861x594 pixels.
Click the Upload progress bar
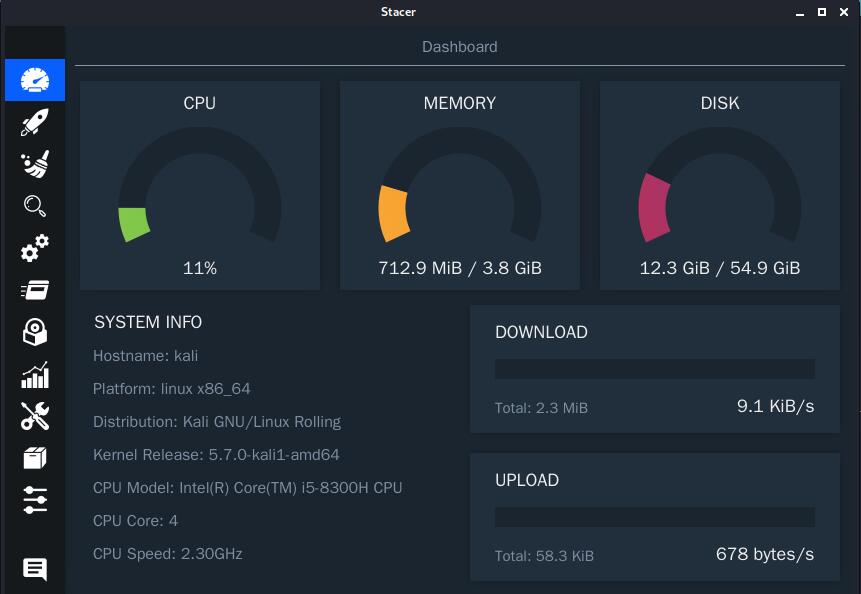pyautogui.click(x=655, y=517)
